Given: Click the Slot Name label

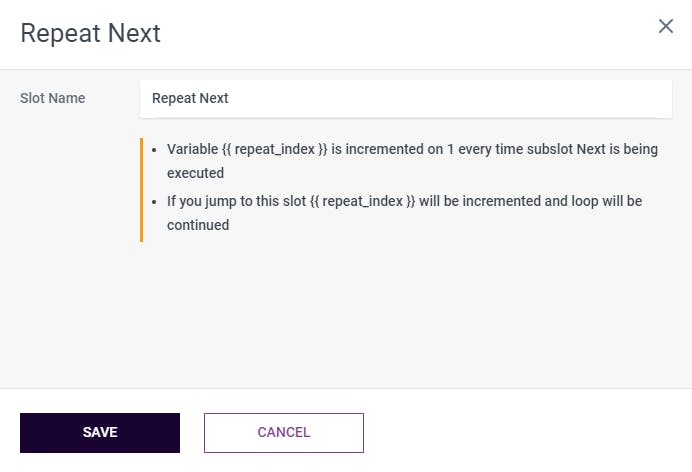Looking at the screenshot, I should pos(53,98).
